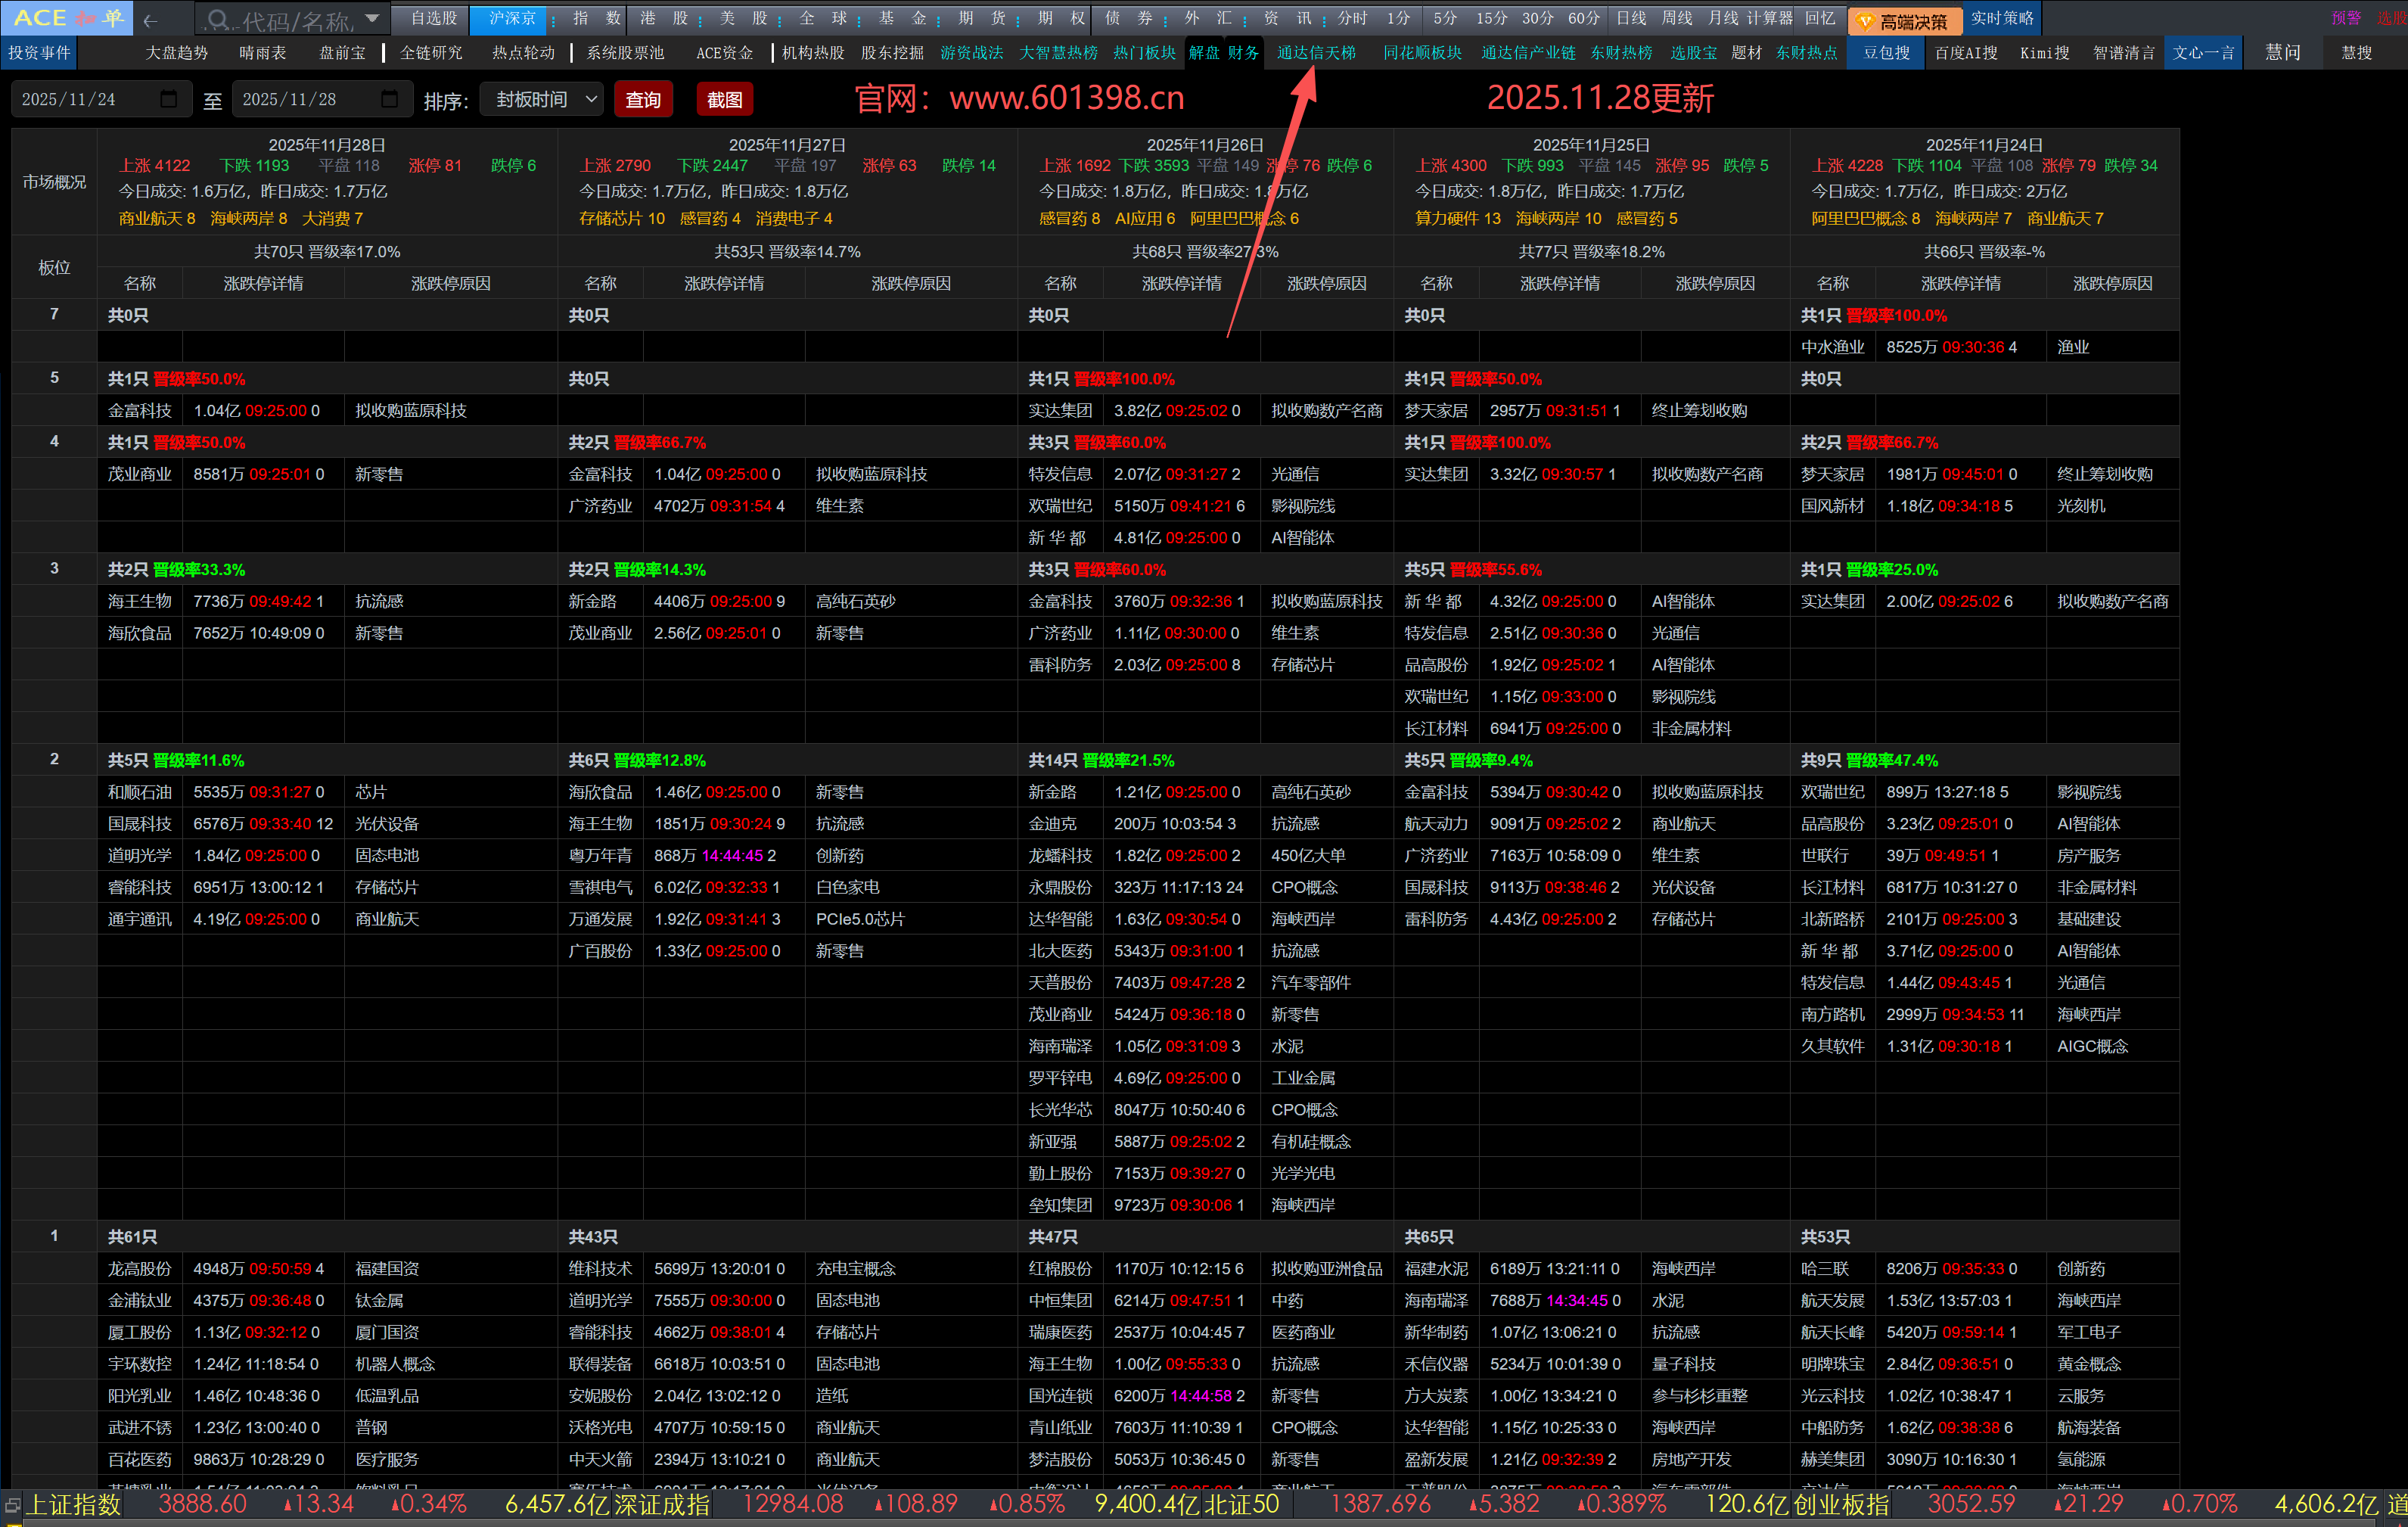Click the magnifier icon in the search box
The height and width of the screenshot is (1527, 2408).
coord(217,20)
